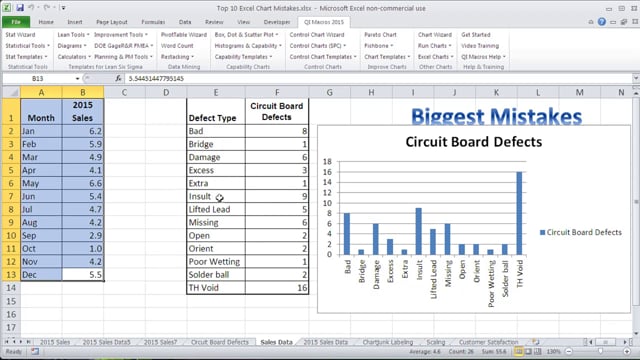Expand Control Charts (SPC) dropdown
The width and height of the screenshot is (640, 360).
[x=318, y=46]
